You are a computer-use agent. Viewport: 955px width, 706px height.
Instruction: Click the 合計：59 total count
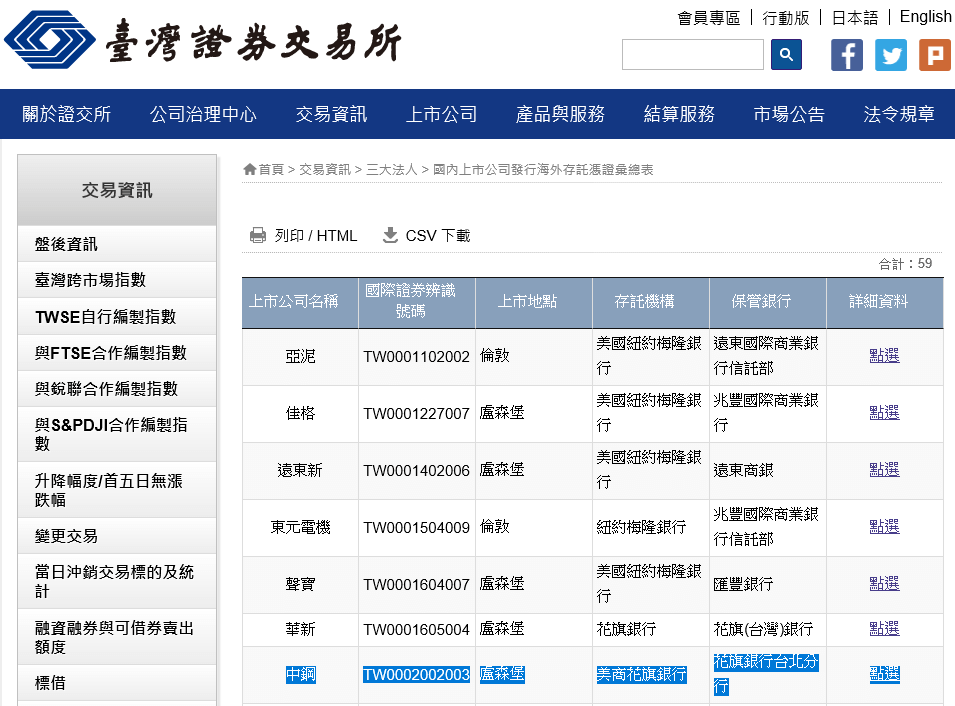[x=905, y=264]
